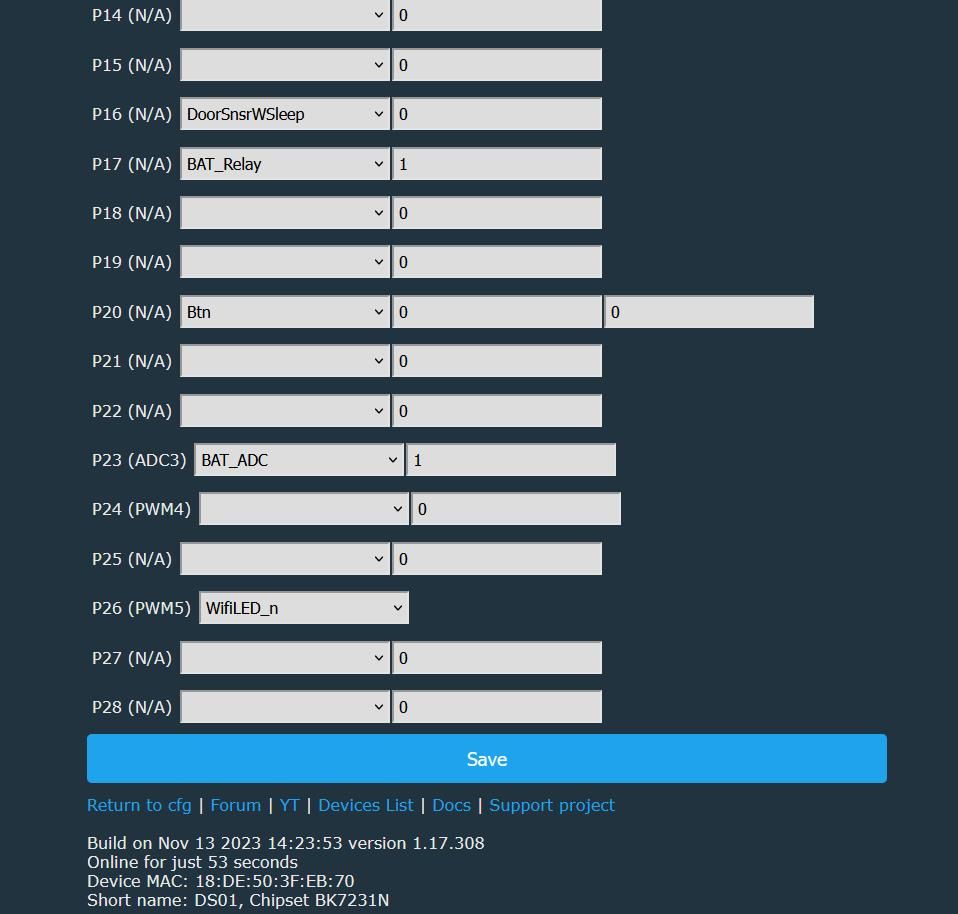Focus the P23 channel input field
The height and width of the screenshot is (914, 958).
pyautogui.click(x=511, y=460)
